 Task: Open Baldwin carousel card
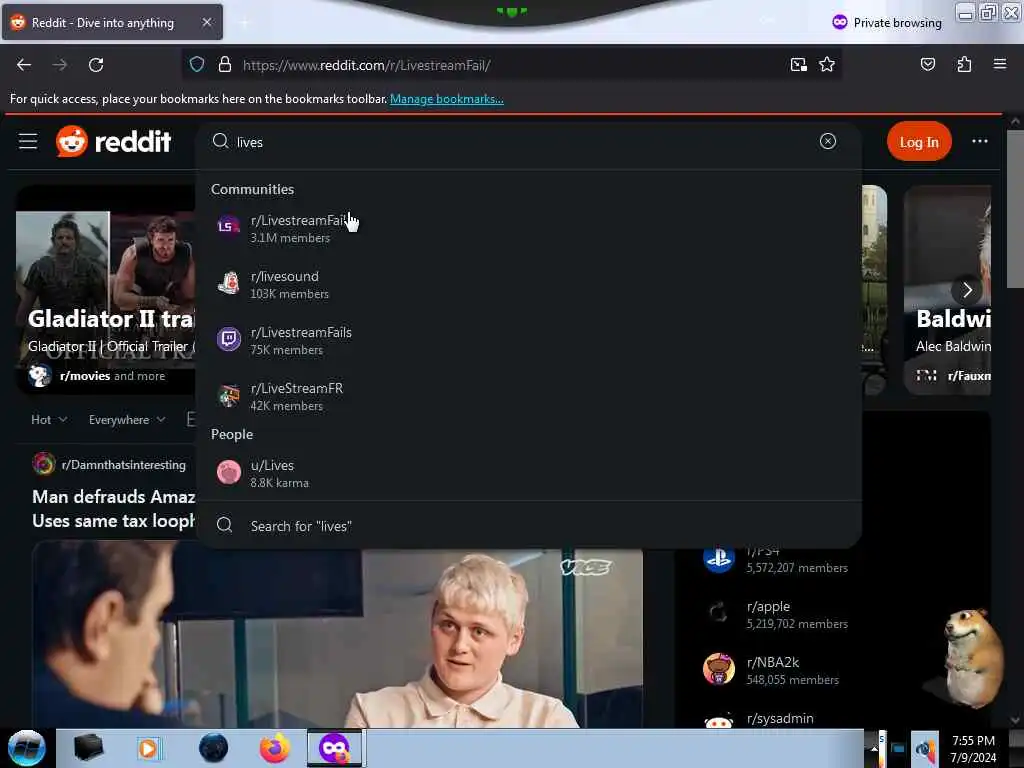[947, 290]
